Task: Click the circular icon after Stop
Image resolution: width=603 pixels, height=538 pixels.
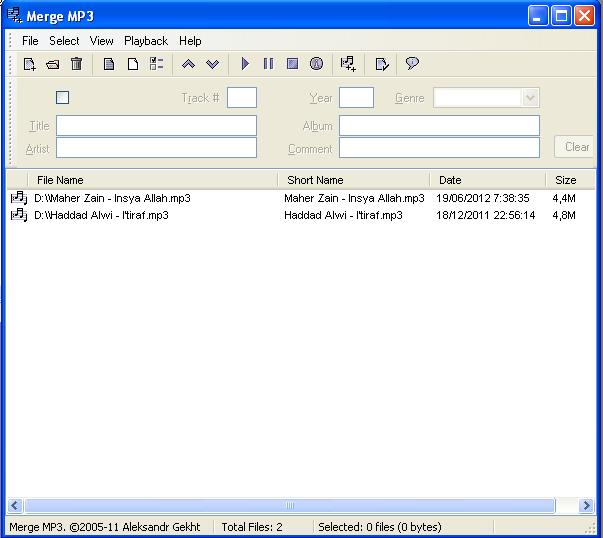Action: (316, 63)
